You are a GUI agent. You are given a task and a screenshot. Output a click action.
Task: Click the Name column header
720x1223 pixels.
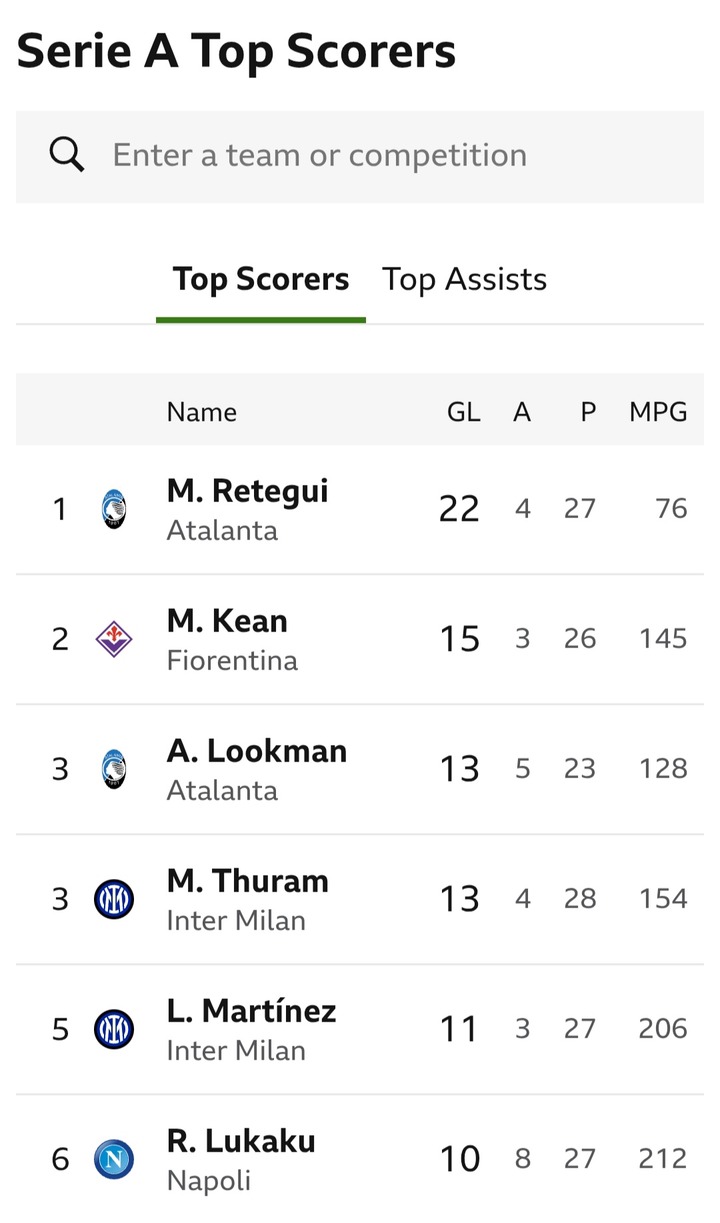click(x=202, y=412)
